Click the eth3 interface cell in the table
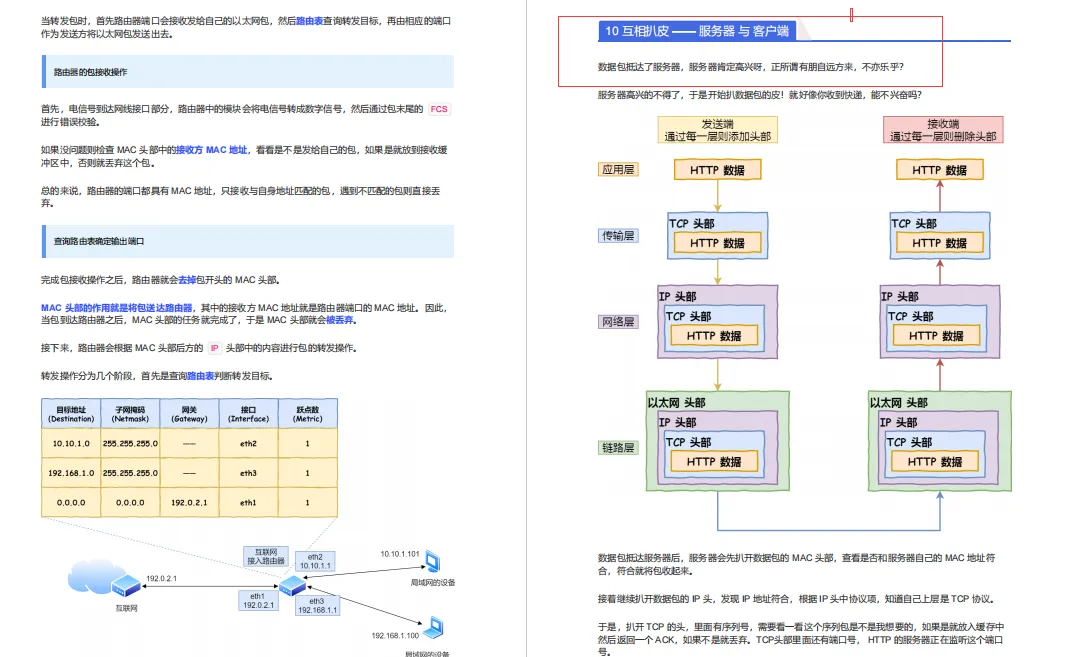The image size is (1075, 657). pyautogui.click(x=248, y=473)
